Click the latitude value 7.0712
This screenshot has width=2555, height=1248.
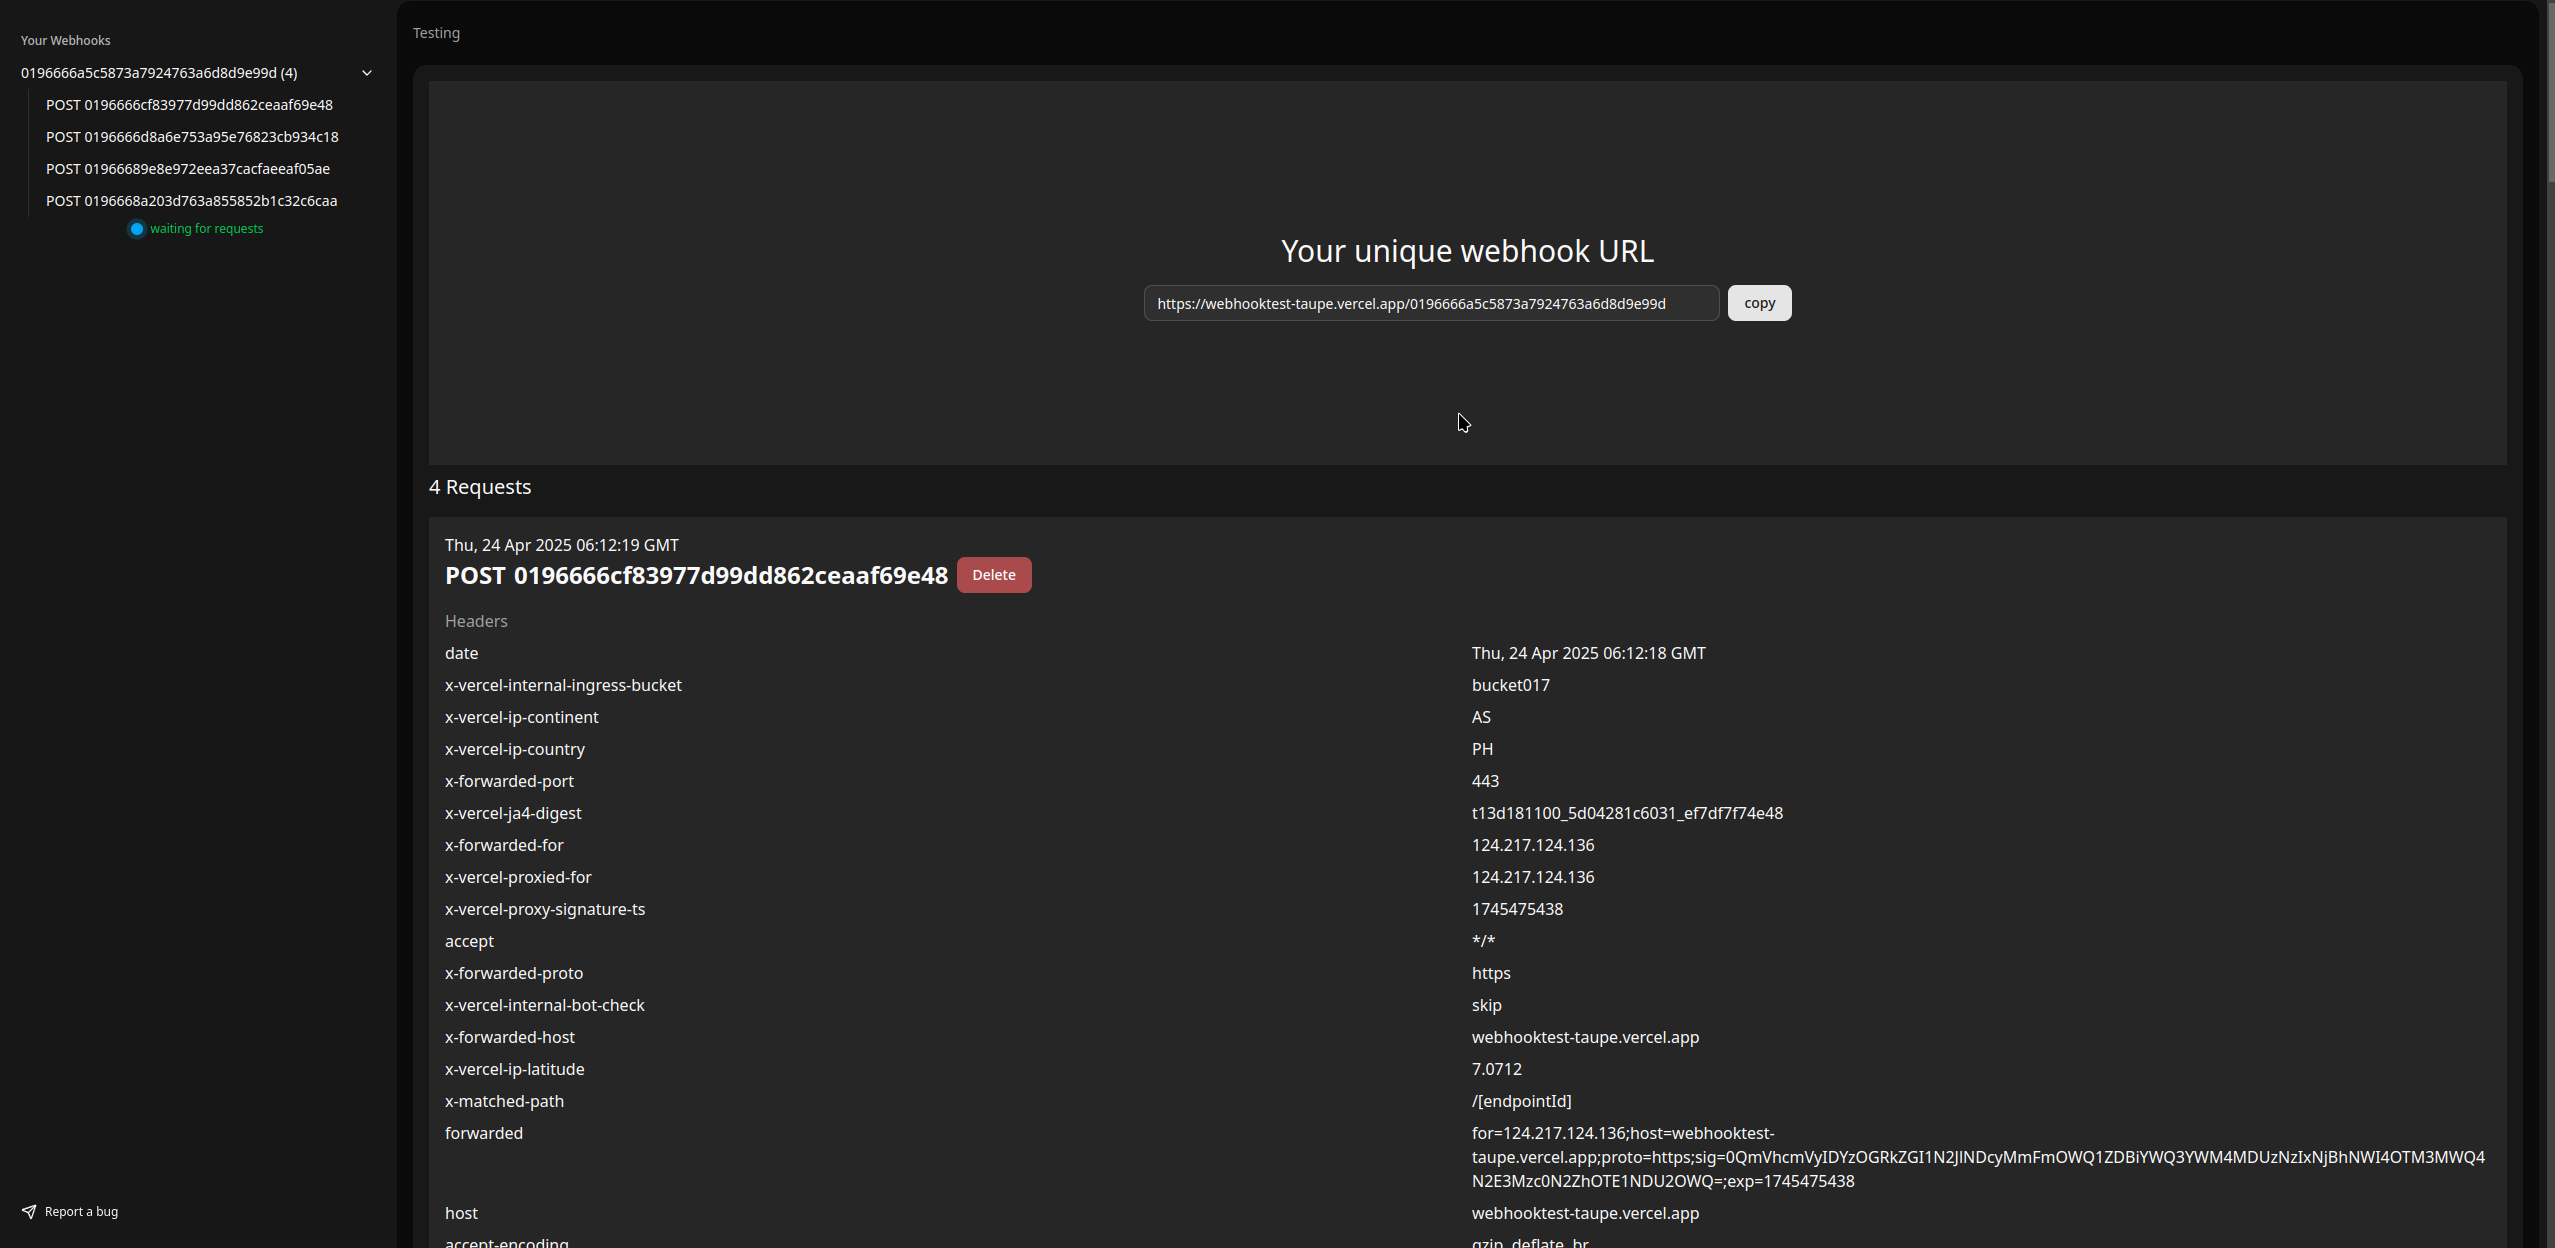[1496, 1069]
